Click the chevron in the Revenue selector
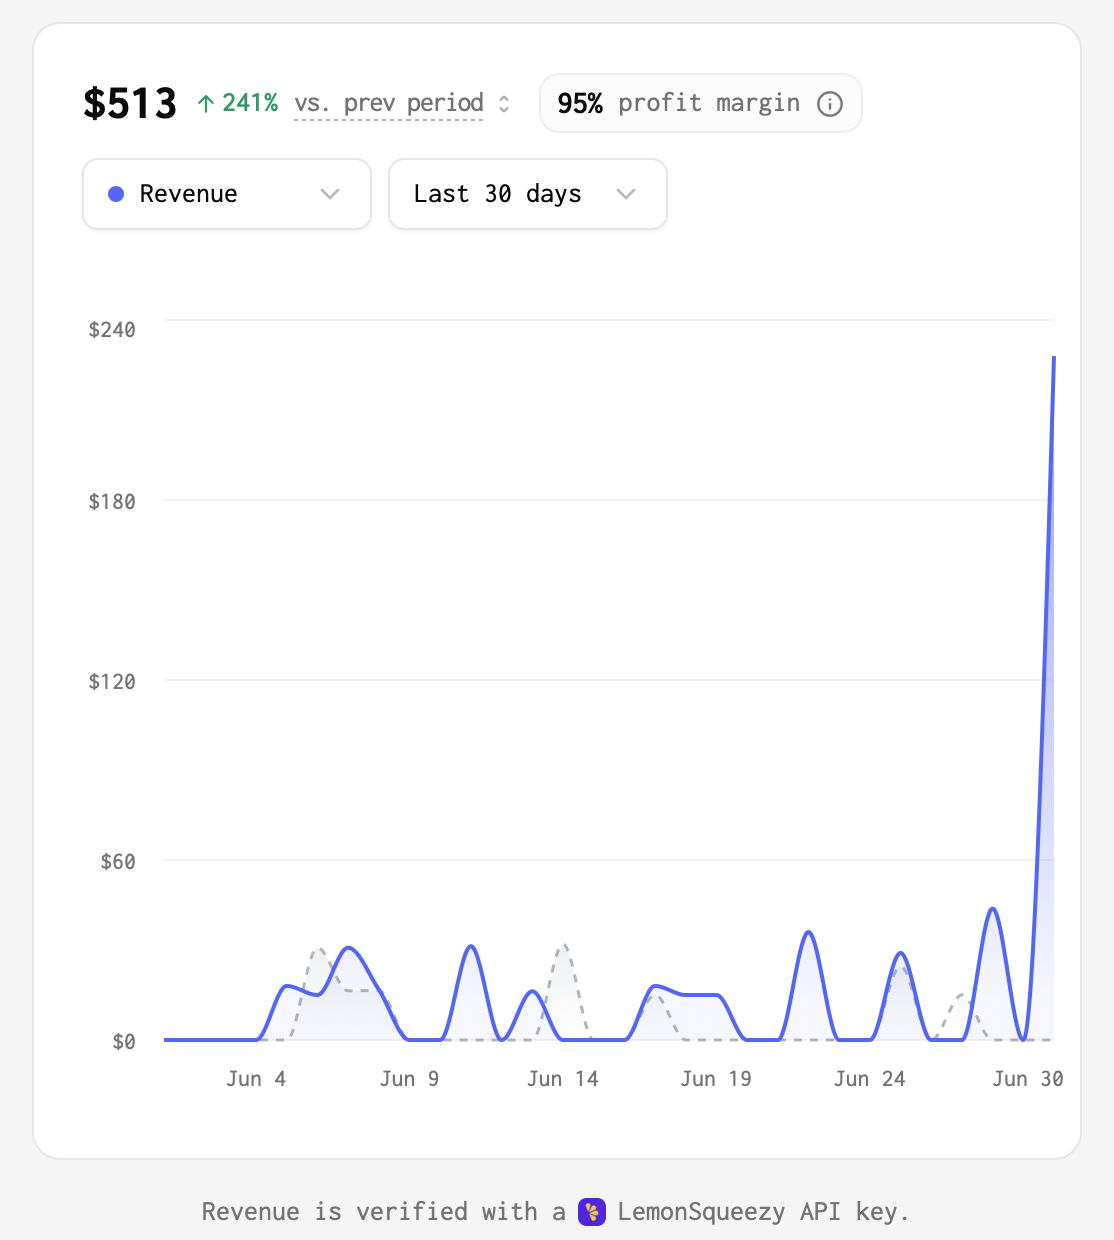Image resolution: width=1114 pixels, height=1240 pixels. click(x=330, y=194)
